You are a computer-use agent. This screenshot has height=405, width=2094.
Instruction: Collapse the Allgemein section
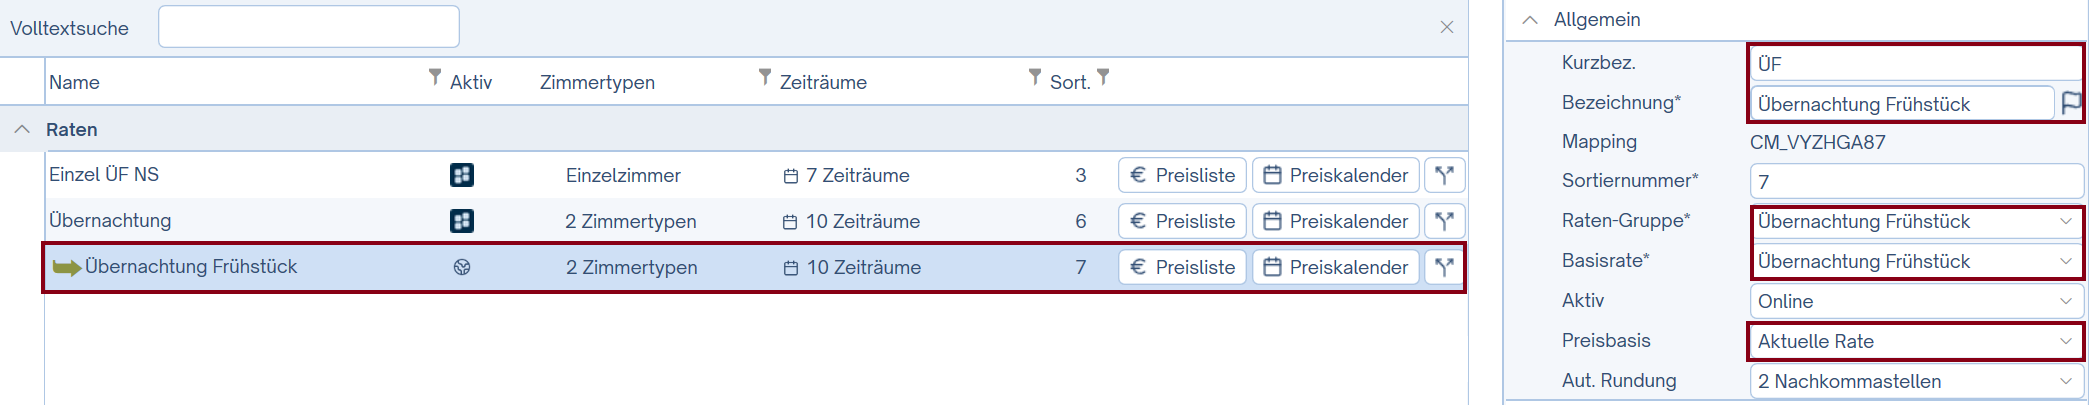click(x=1529, y=19)
